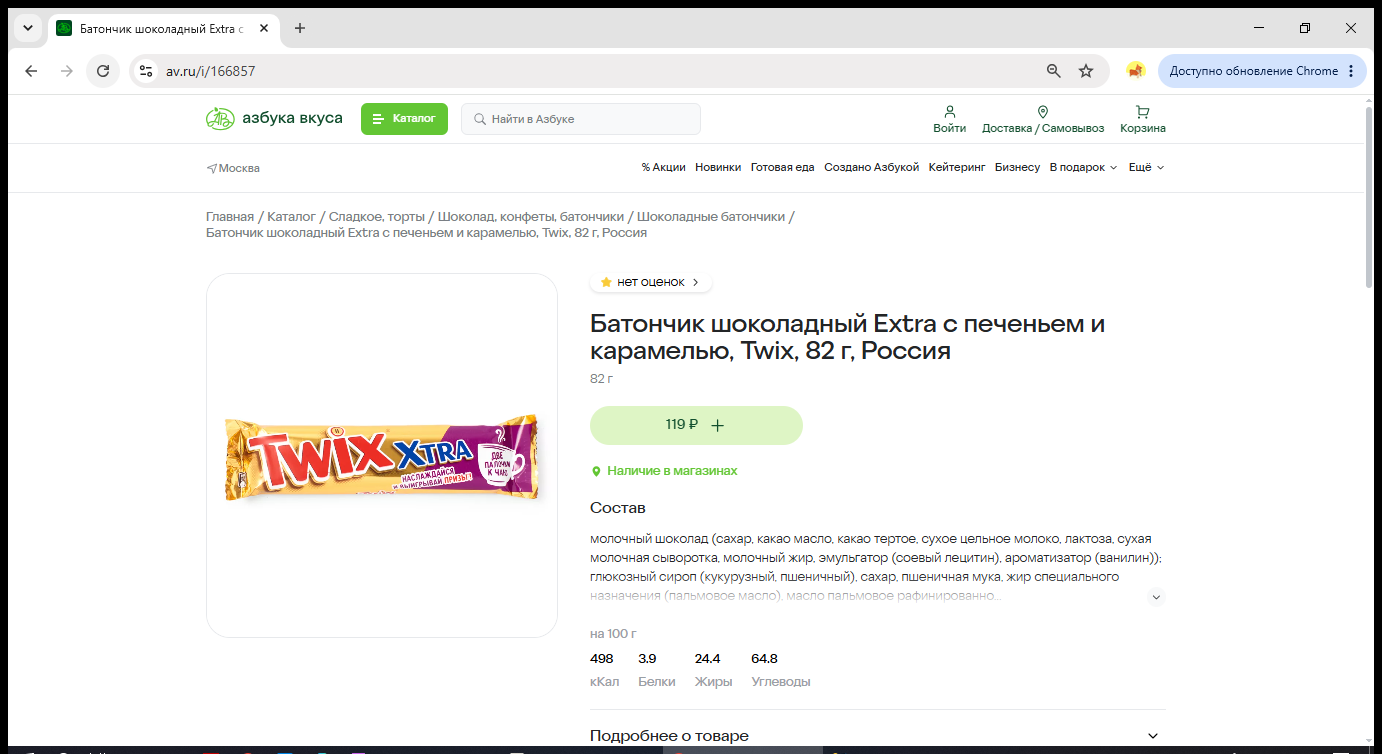Open Chrome zoom magnifier icon in address bar
This screenshot has height=754, width=1382.
click(x=1053, y=71)
